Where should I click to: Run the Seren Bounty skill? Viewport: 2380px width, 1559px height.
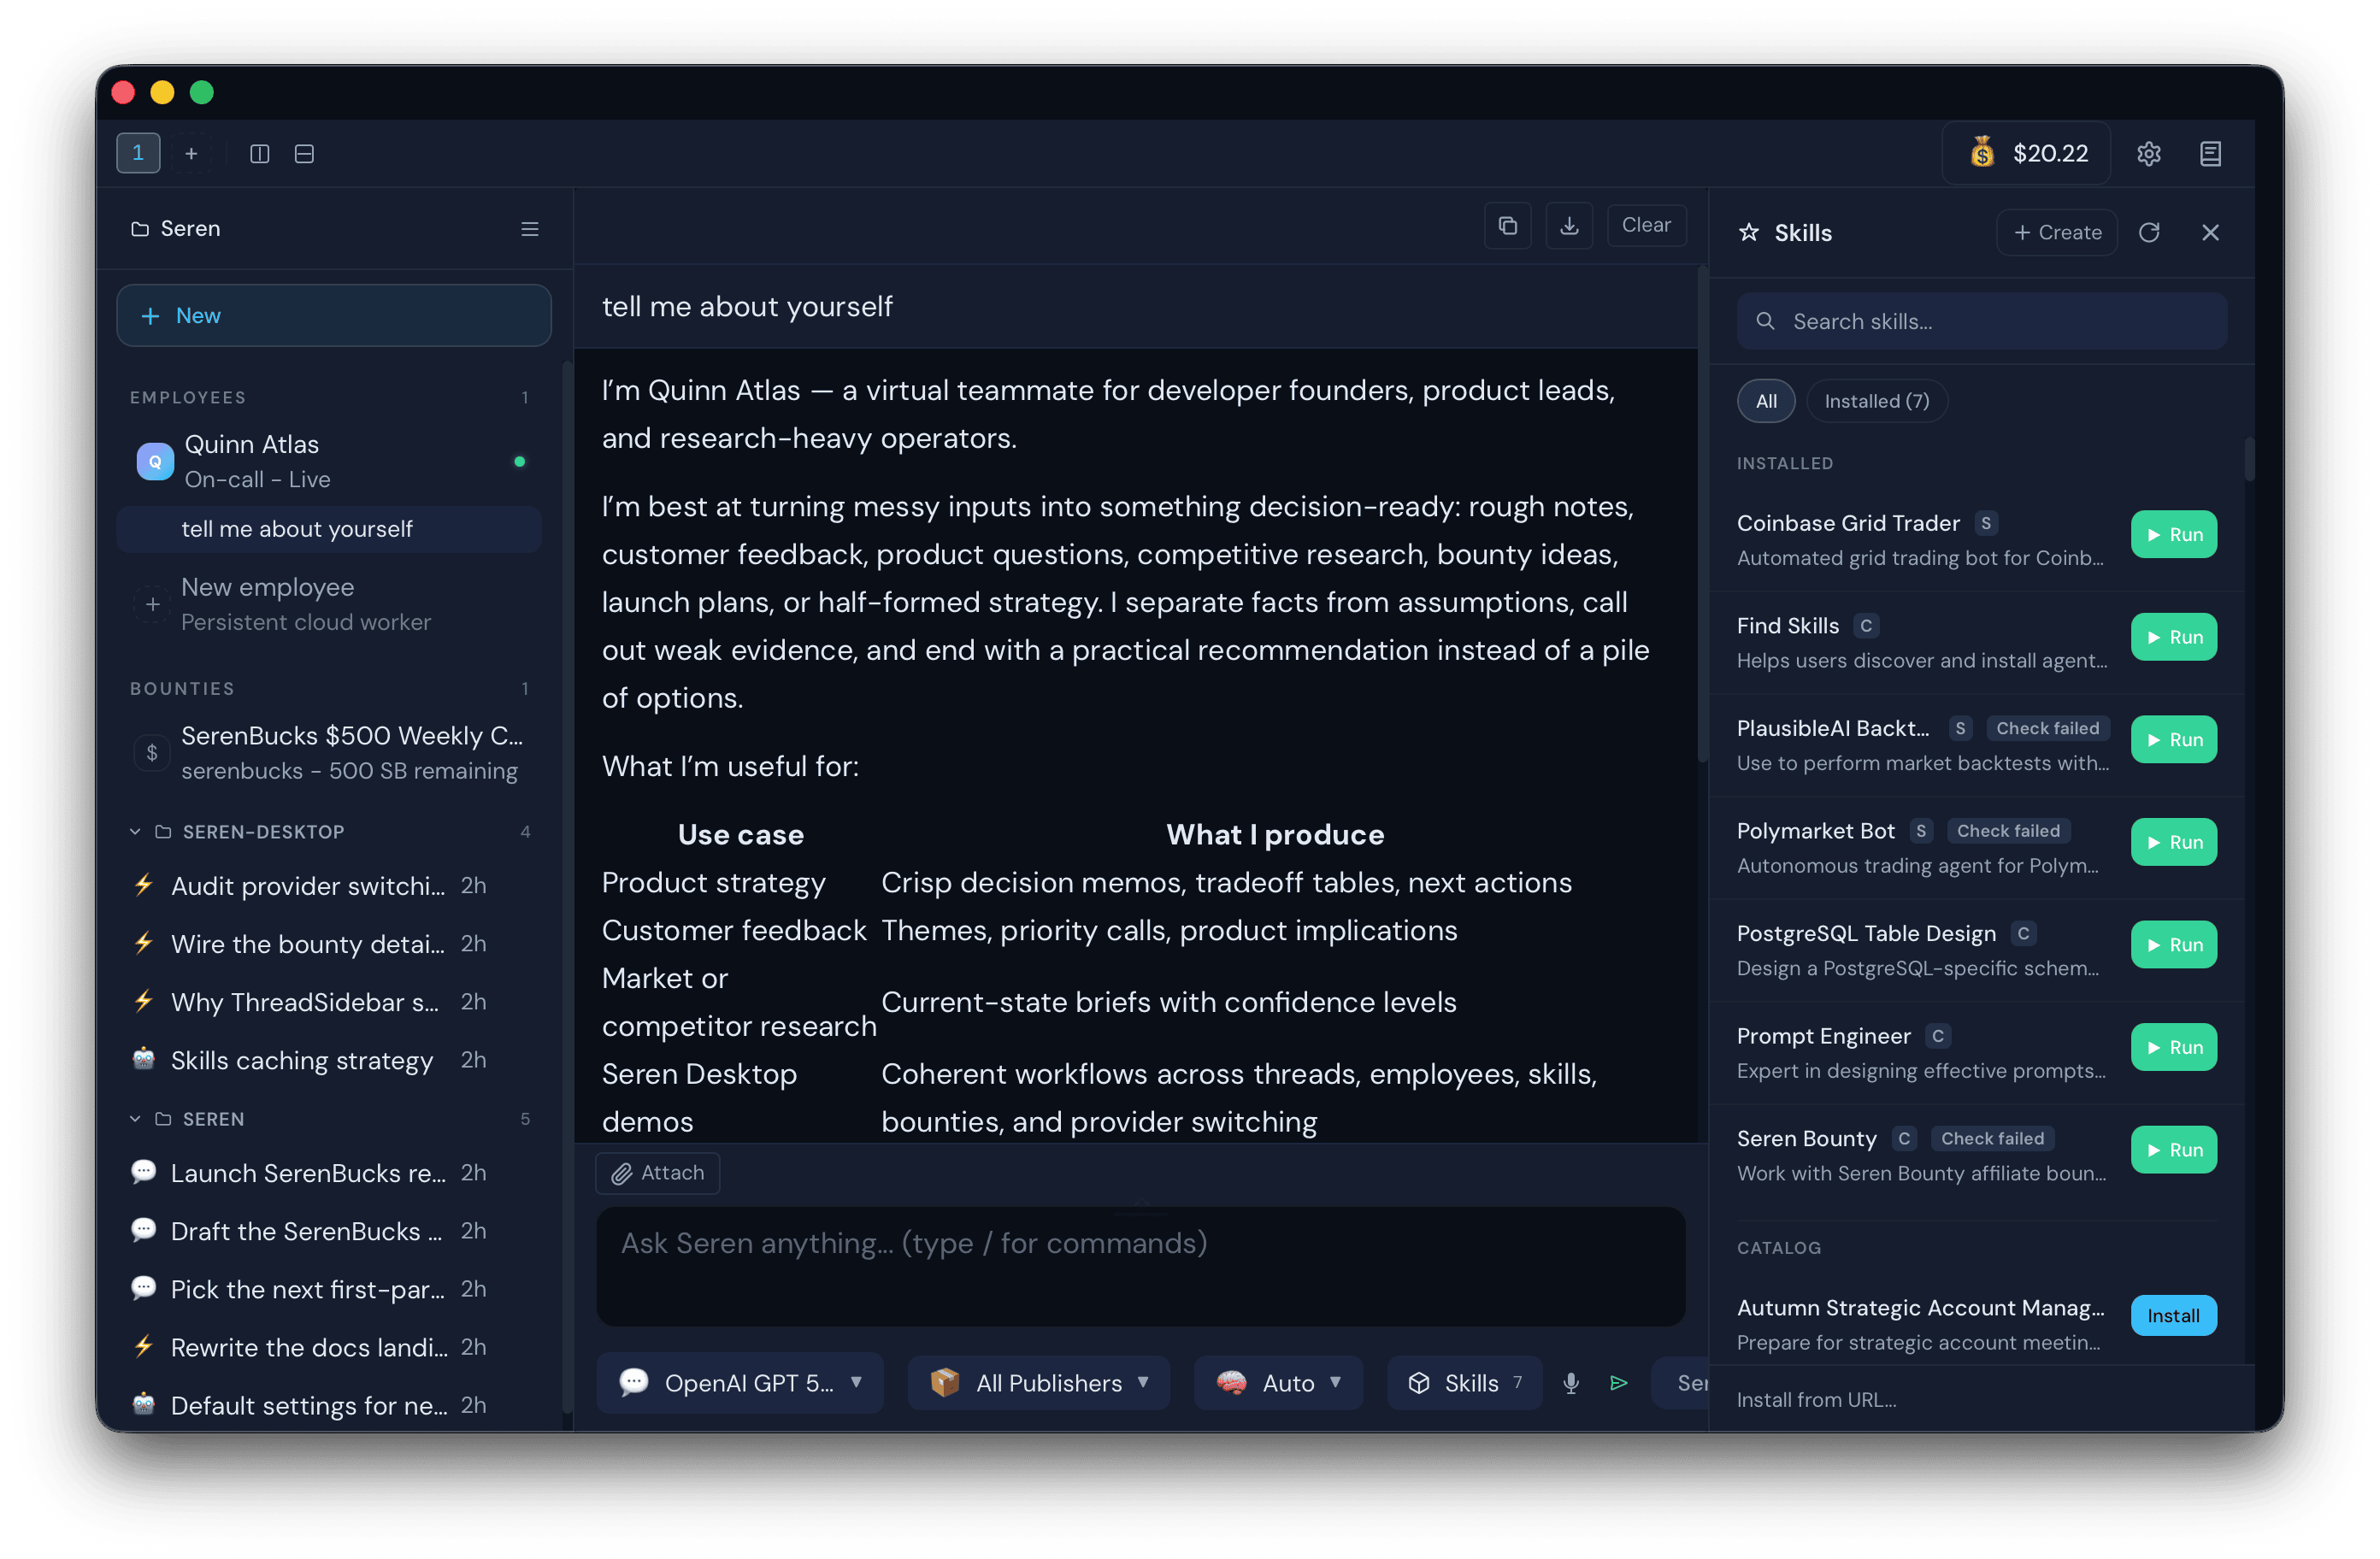pyautogui.click(x=2173, y=1149)
